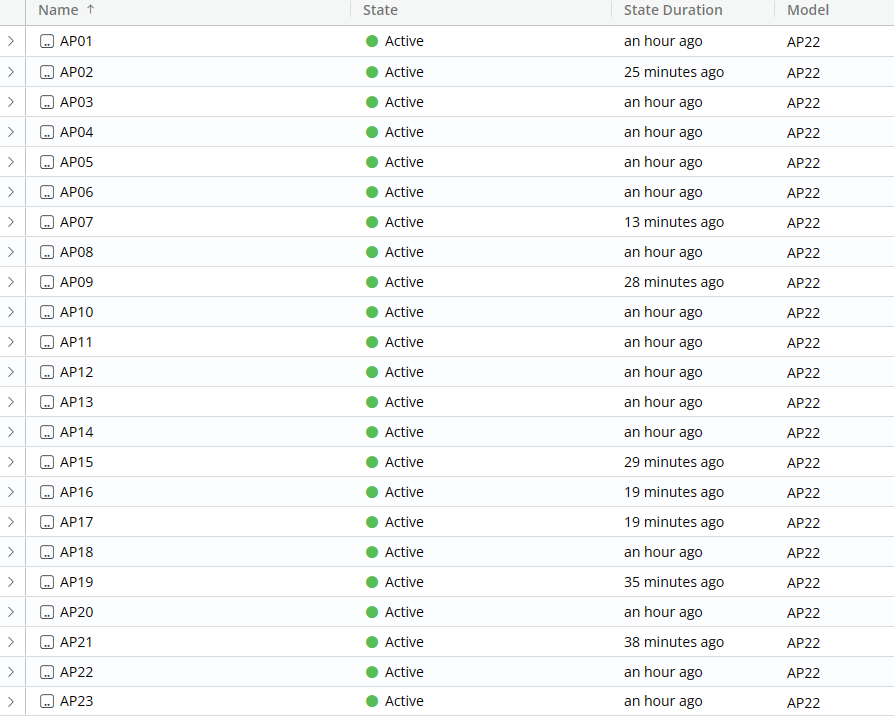
Task: Click the device icon beside AP10
Action: pos(47,312)
